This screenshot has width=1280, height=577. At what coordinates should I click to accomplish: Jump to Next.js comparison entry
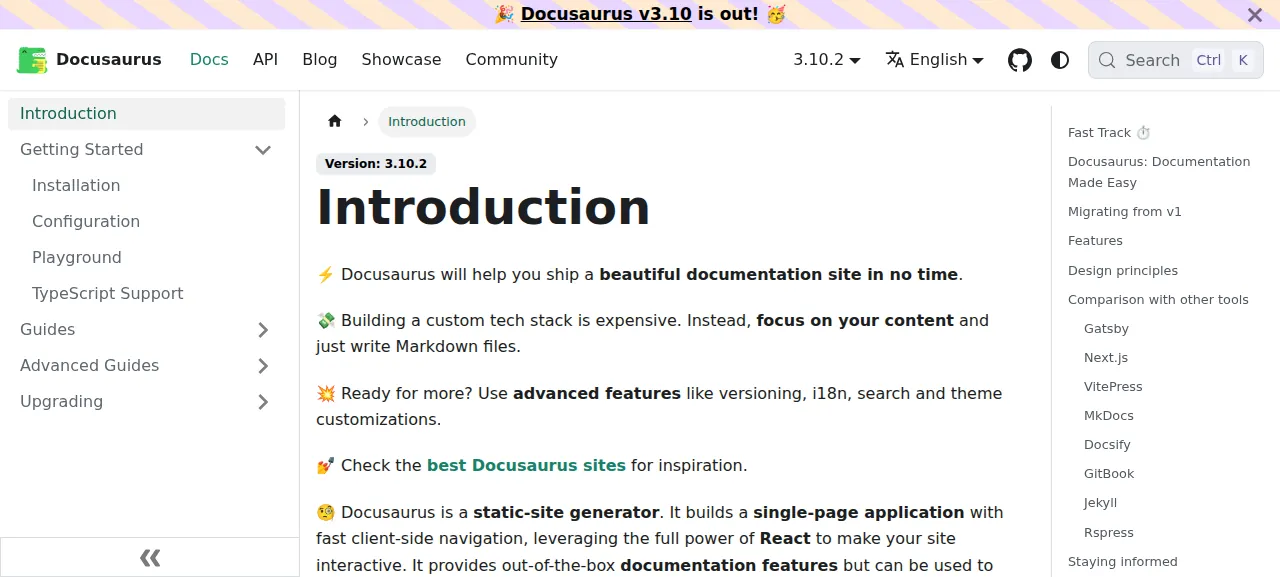tap(1106, 358)
